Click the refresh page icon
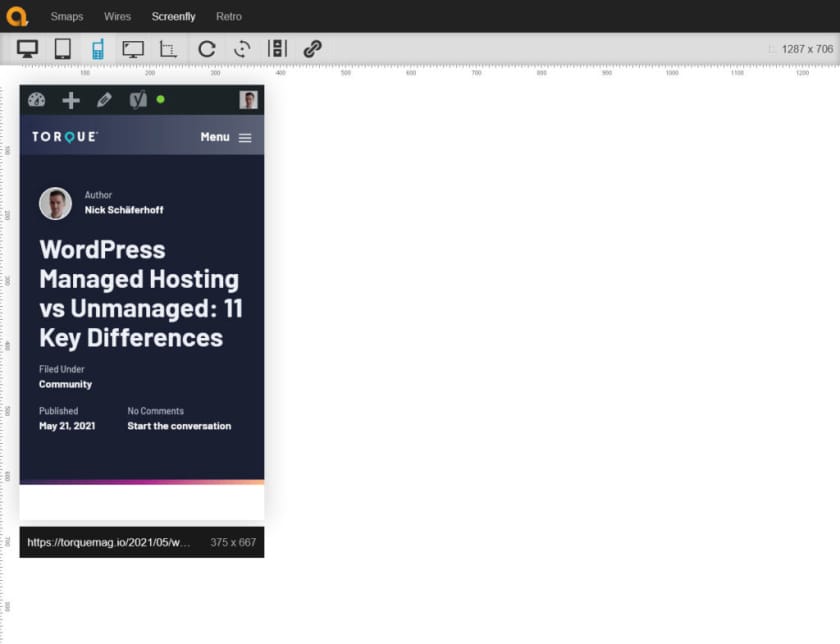The image size is (840, 644). 207,49
